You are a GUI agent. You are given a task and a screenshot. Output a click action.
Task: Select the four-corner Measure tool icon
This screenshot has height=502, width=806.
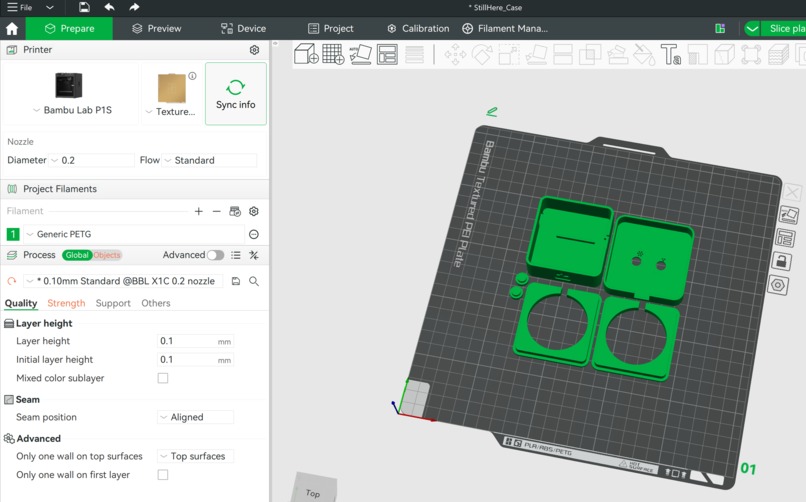751,54
